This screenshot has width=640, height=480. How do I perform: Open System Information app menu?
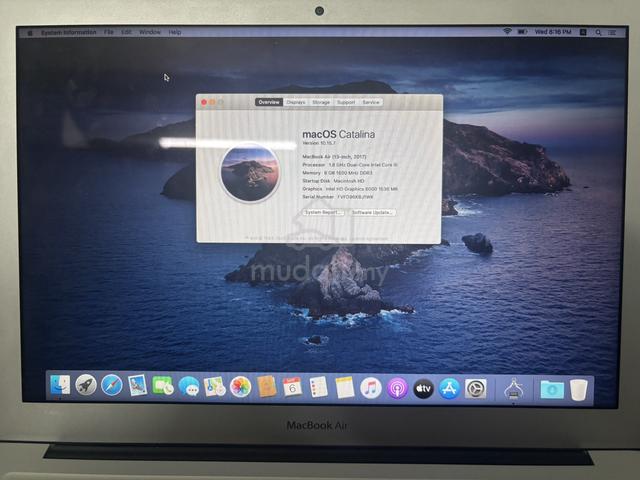(x=69, y=32)
